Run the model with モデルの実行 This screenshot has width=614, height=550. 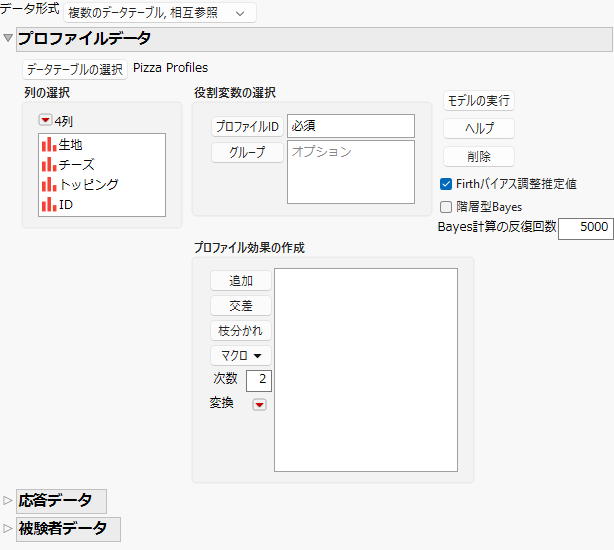tap(479, 101)
